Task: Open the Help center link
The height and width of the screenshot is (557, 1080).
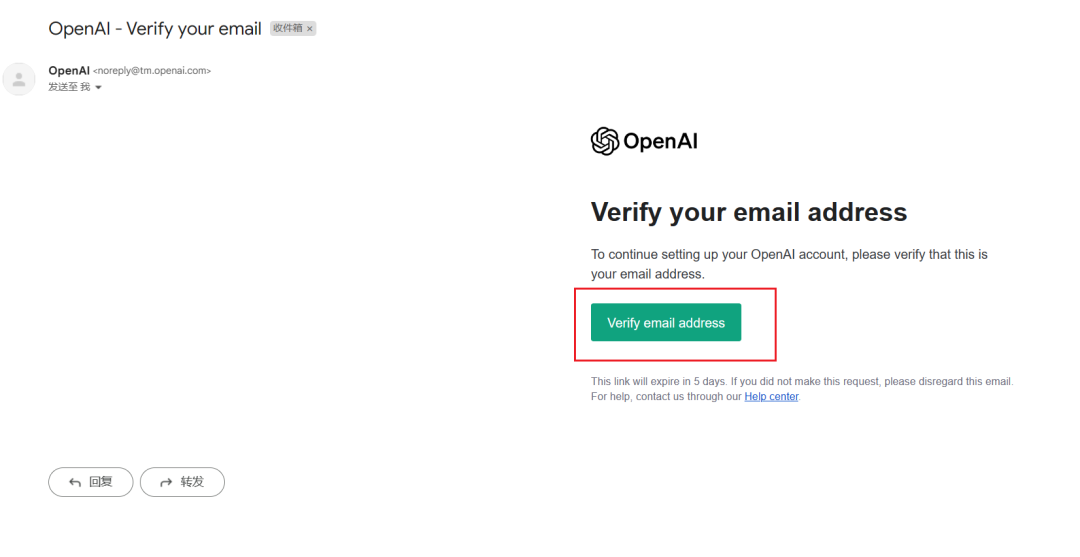Action: pos(771,397)
